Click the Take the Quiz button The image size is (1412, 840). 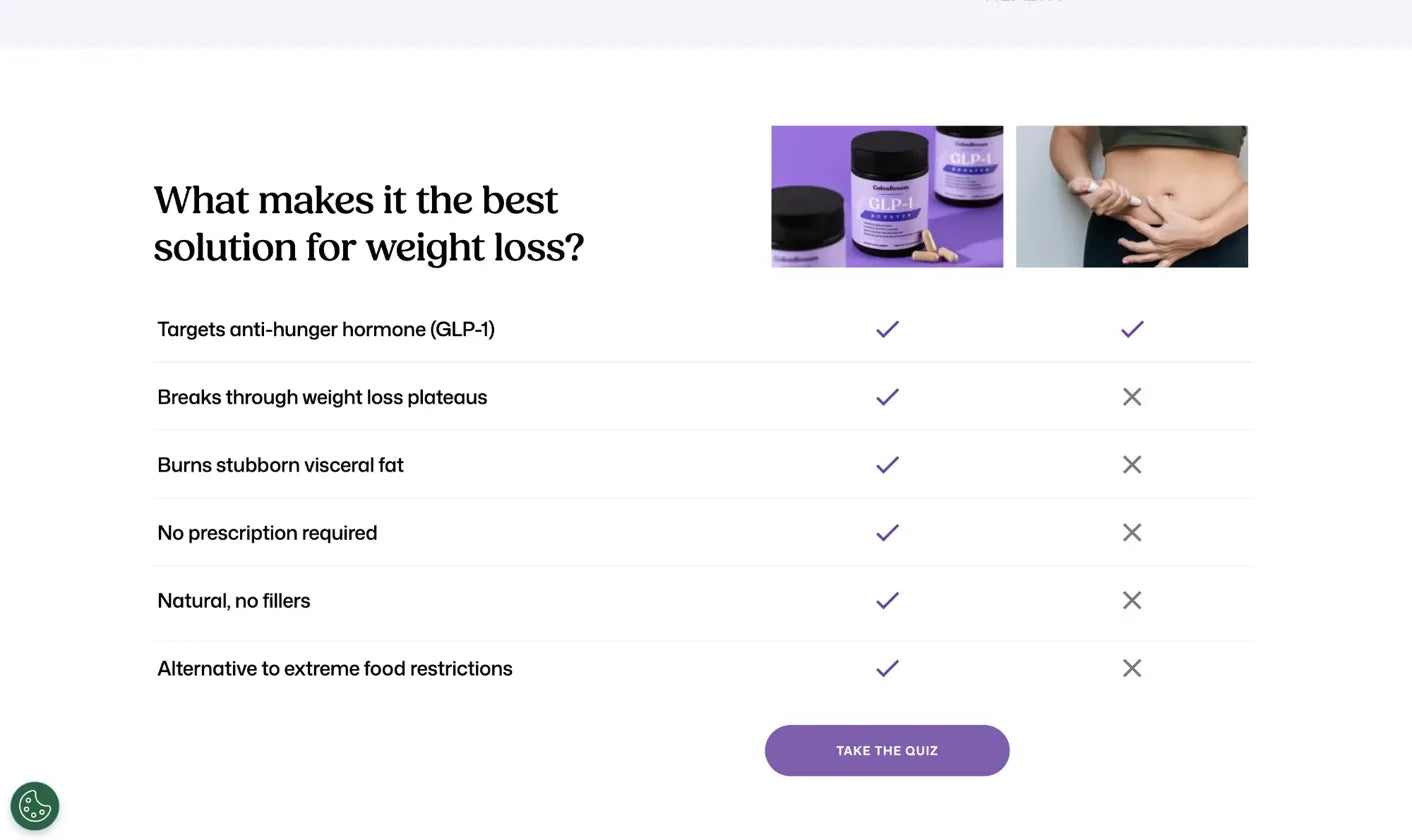tap(887, 751)
